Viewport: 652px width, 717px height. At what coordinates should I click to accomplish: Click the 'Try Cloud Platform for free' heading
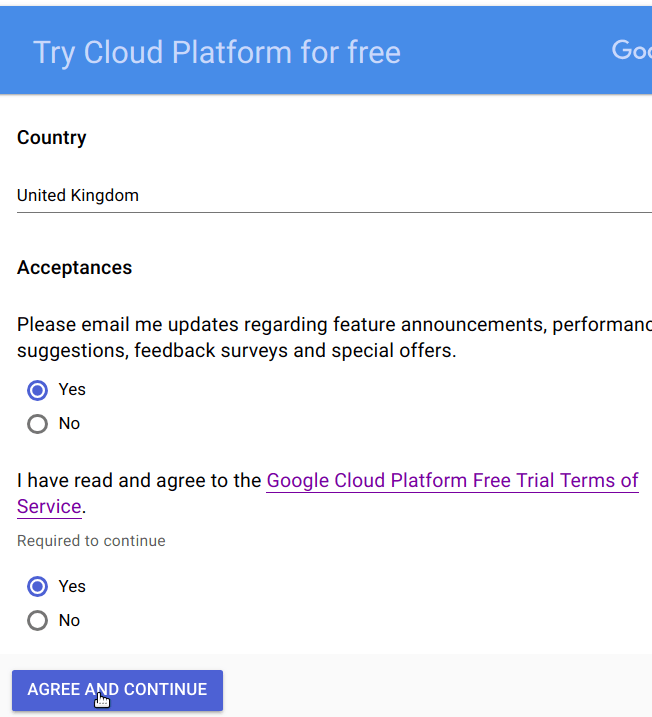217,52
